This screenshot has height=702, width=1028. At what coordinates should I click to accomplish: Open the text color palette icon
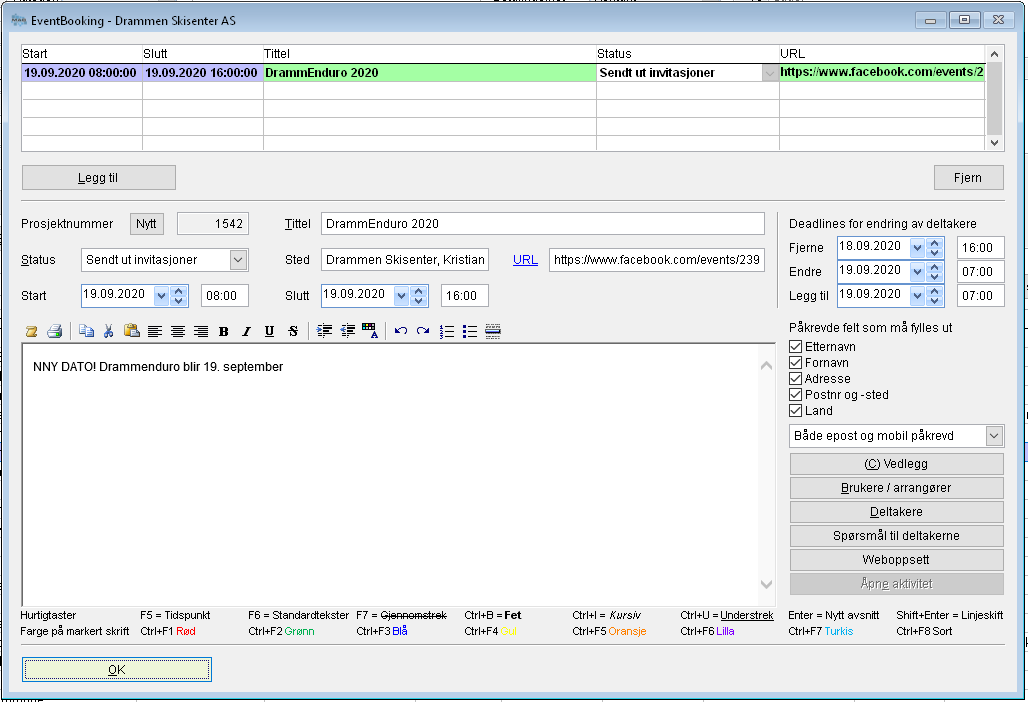click(370, 331)
